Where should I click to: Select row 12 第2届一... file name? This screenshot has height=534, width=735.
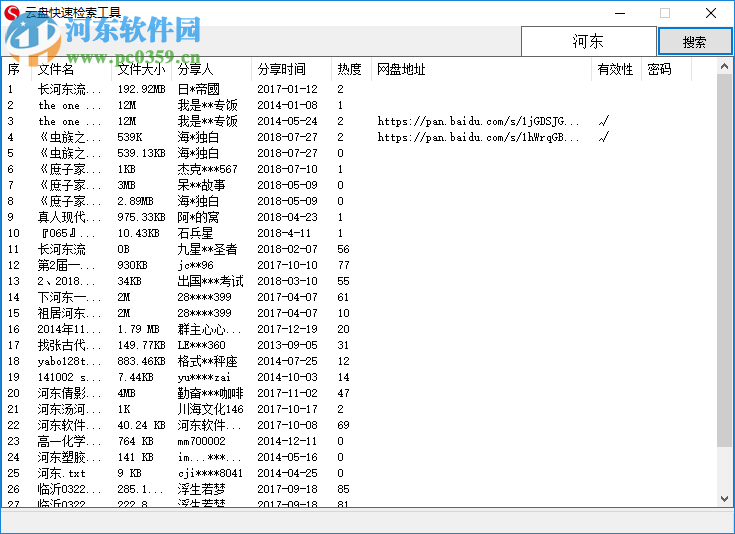click(67, 265)
